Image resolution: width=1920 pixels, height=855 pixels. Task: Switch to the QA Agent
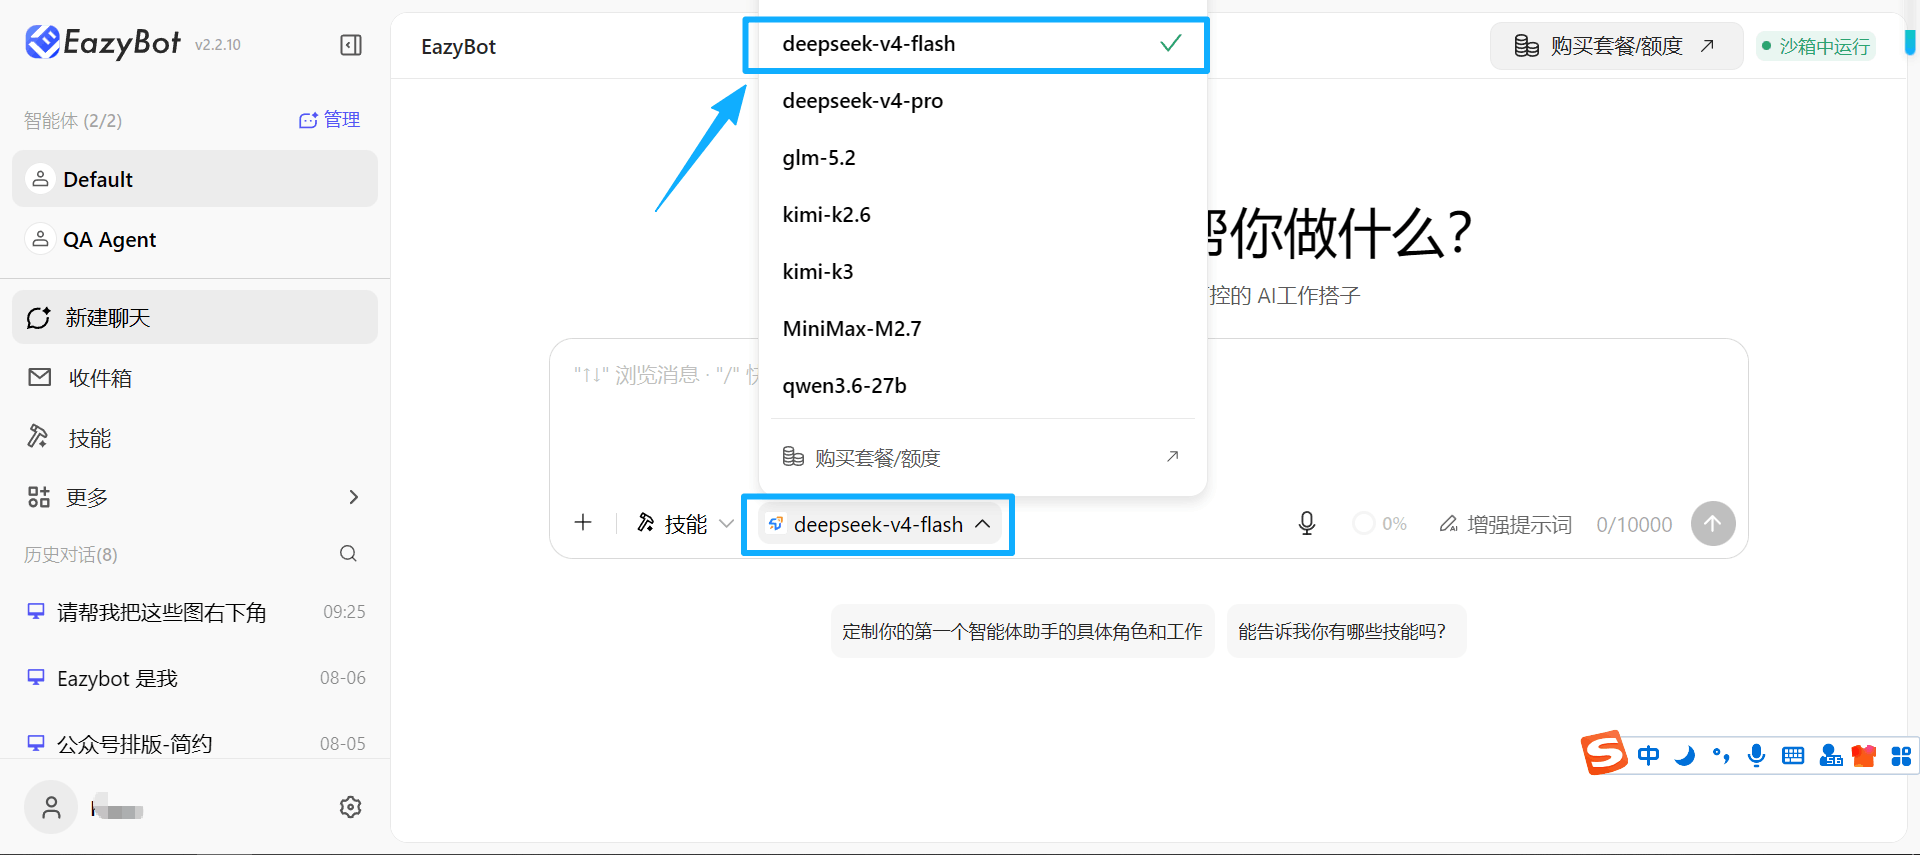pos(195,239)
